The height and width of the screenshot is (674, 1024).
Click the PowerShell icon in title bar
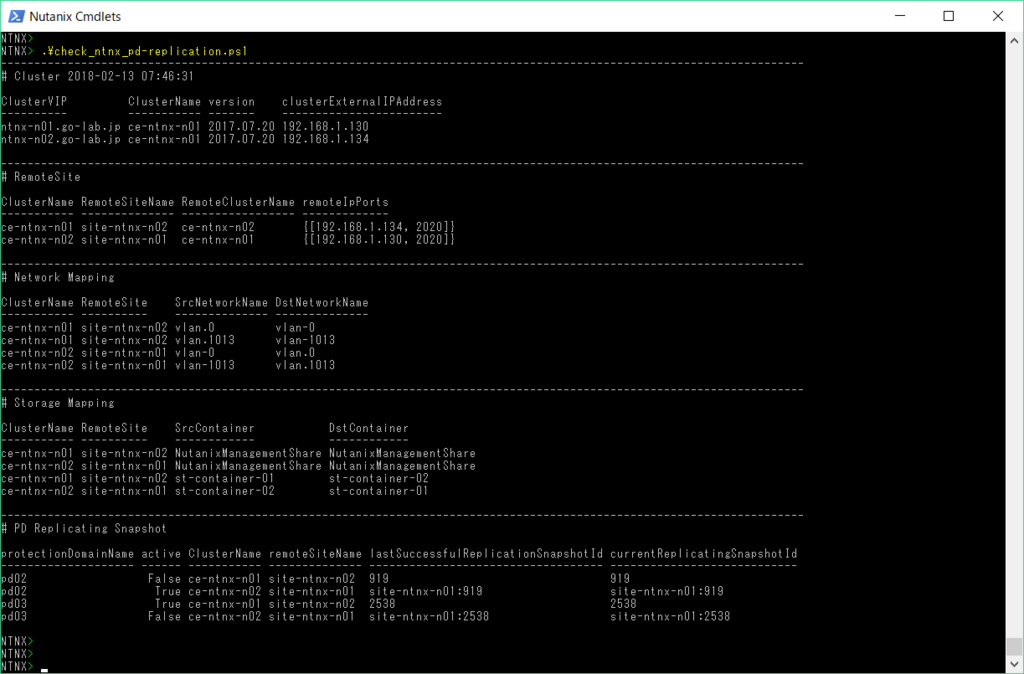[x=16, y=16]
